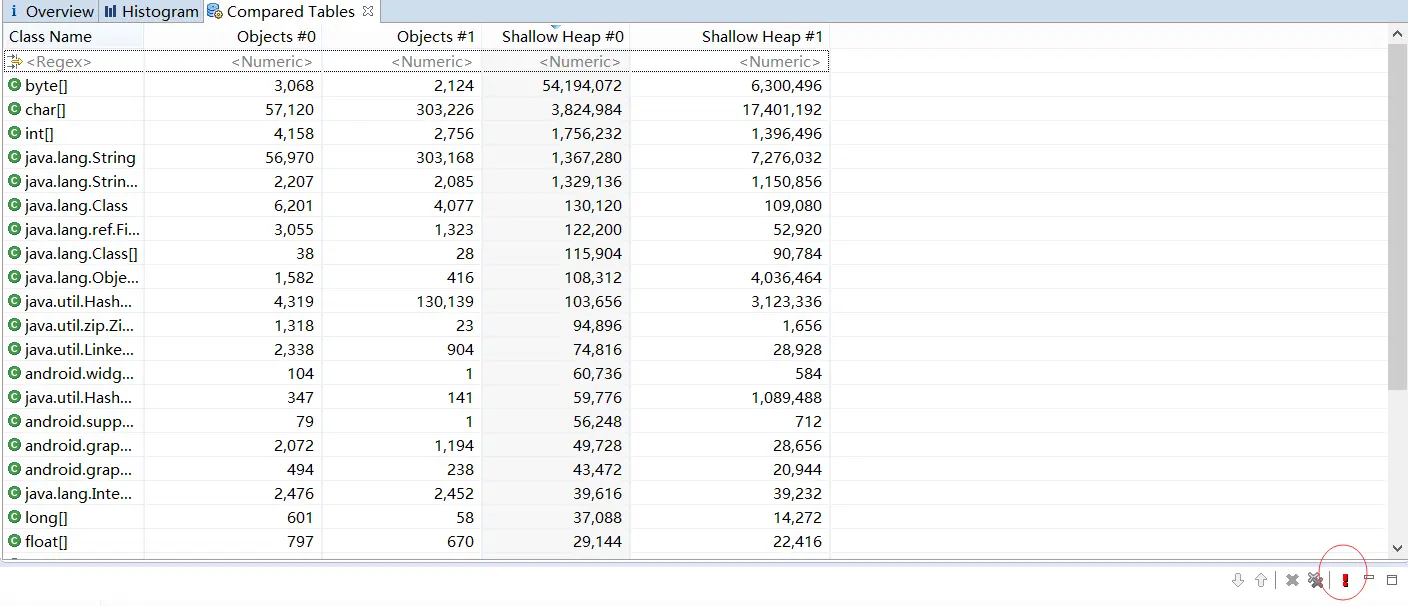Click the class icon beside java.lang.Inte...
Image resolution: width=1408 pixels, height=606 pixels.
[x=14, y=493]
